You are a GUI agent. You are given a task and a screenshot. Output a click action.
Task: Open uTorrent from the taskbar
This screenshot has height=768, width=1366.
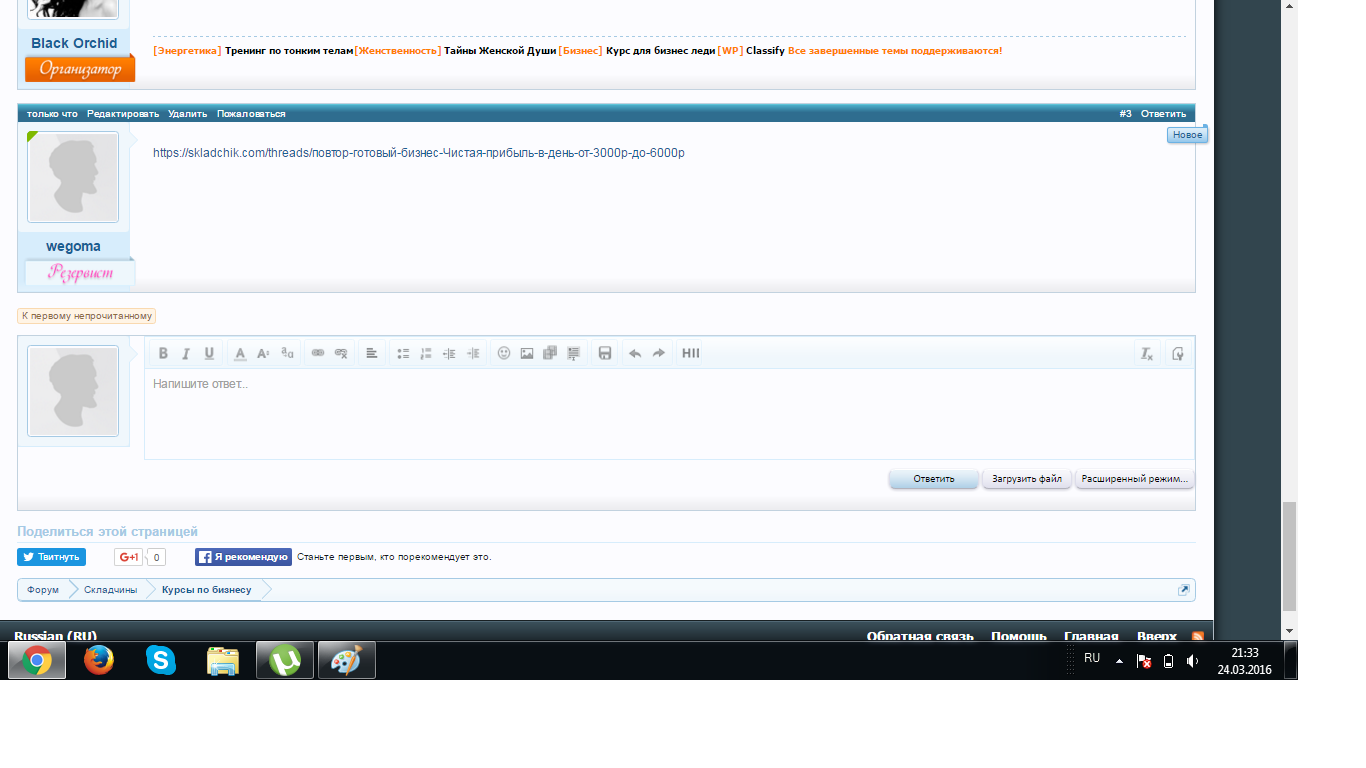[285, 660]
